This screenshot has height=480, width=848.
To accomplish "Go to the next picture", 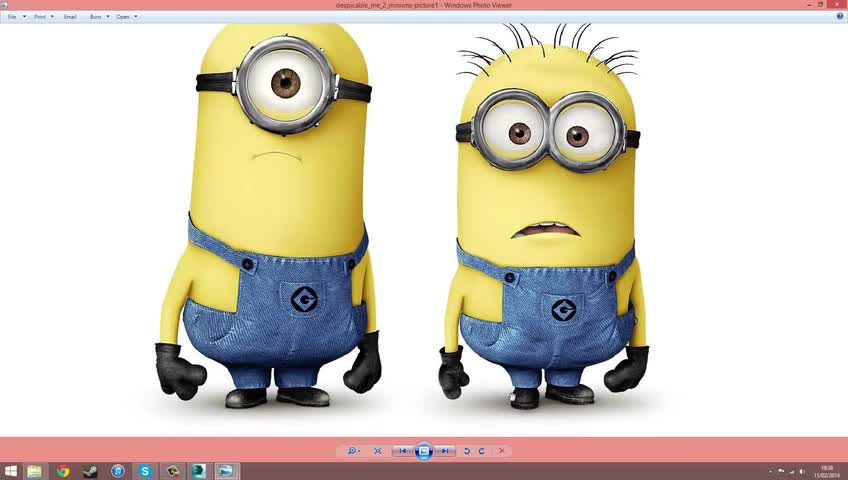I will click(445, 451).
